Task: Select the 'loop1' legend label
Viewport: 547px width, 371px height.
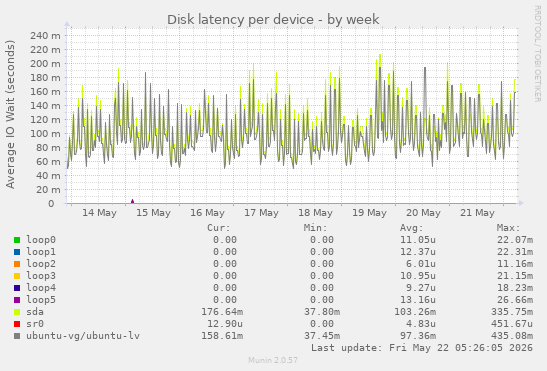Action: [x=41, y=252]
